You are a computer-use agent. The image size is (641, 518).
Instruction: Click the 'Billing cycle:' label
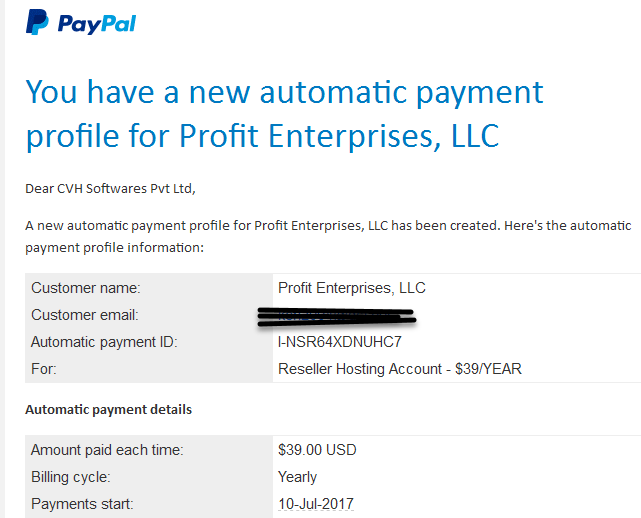(x=71, y=477)
